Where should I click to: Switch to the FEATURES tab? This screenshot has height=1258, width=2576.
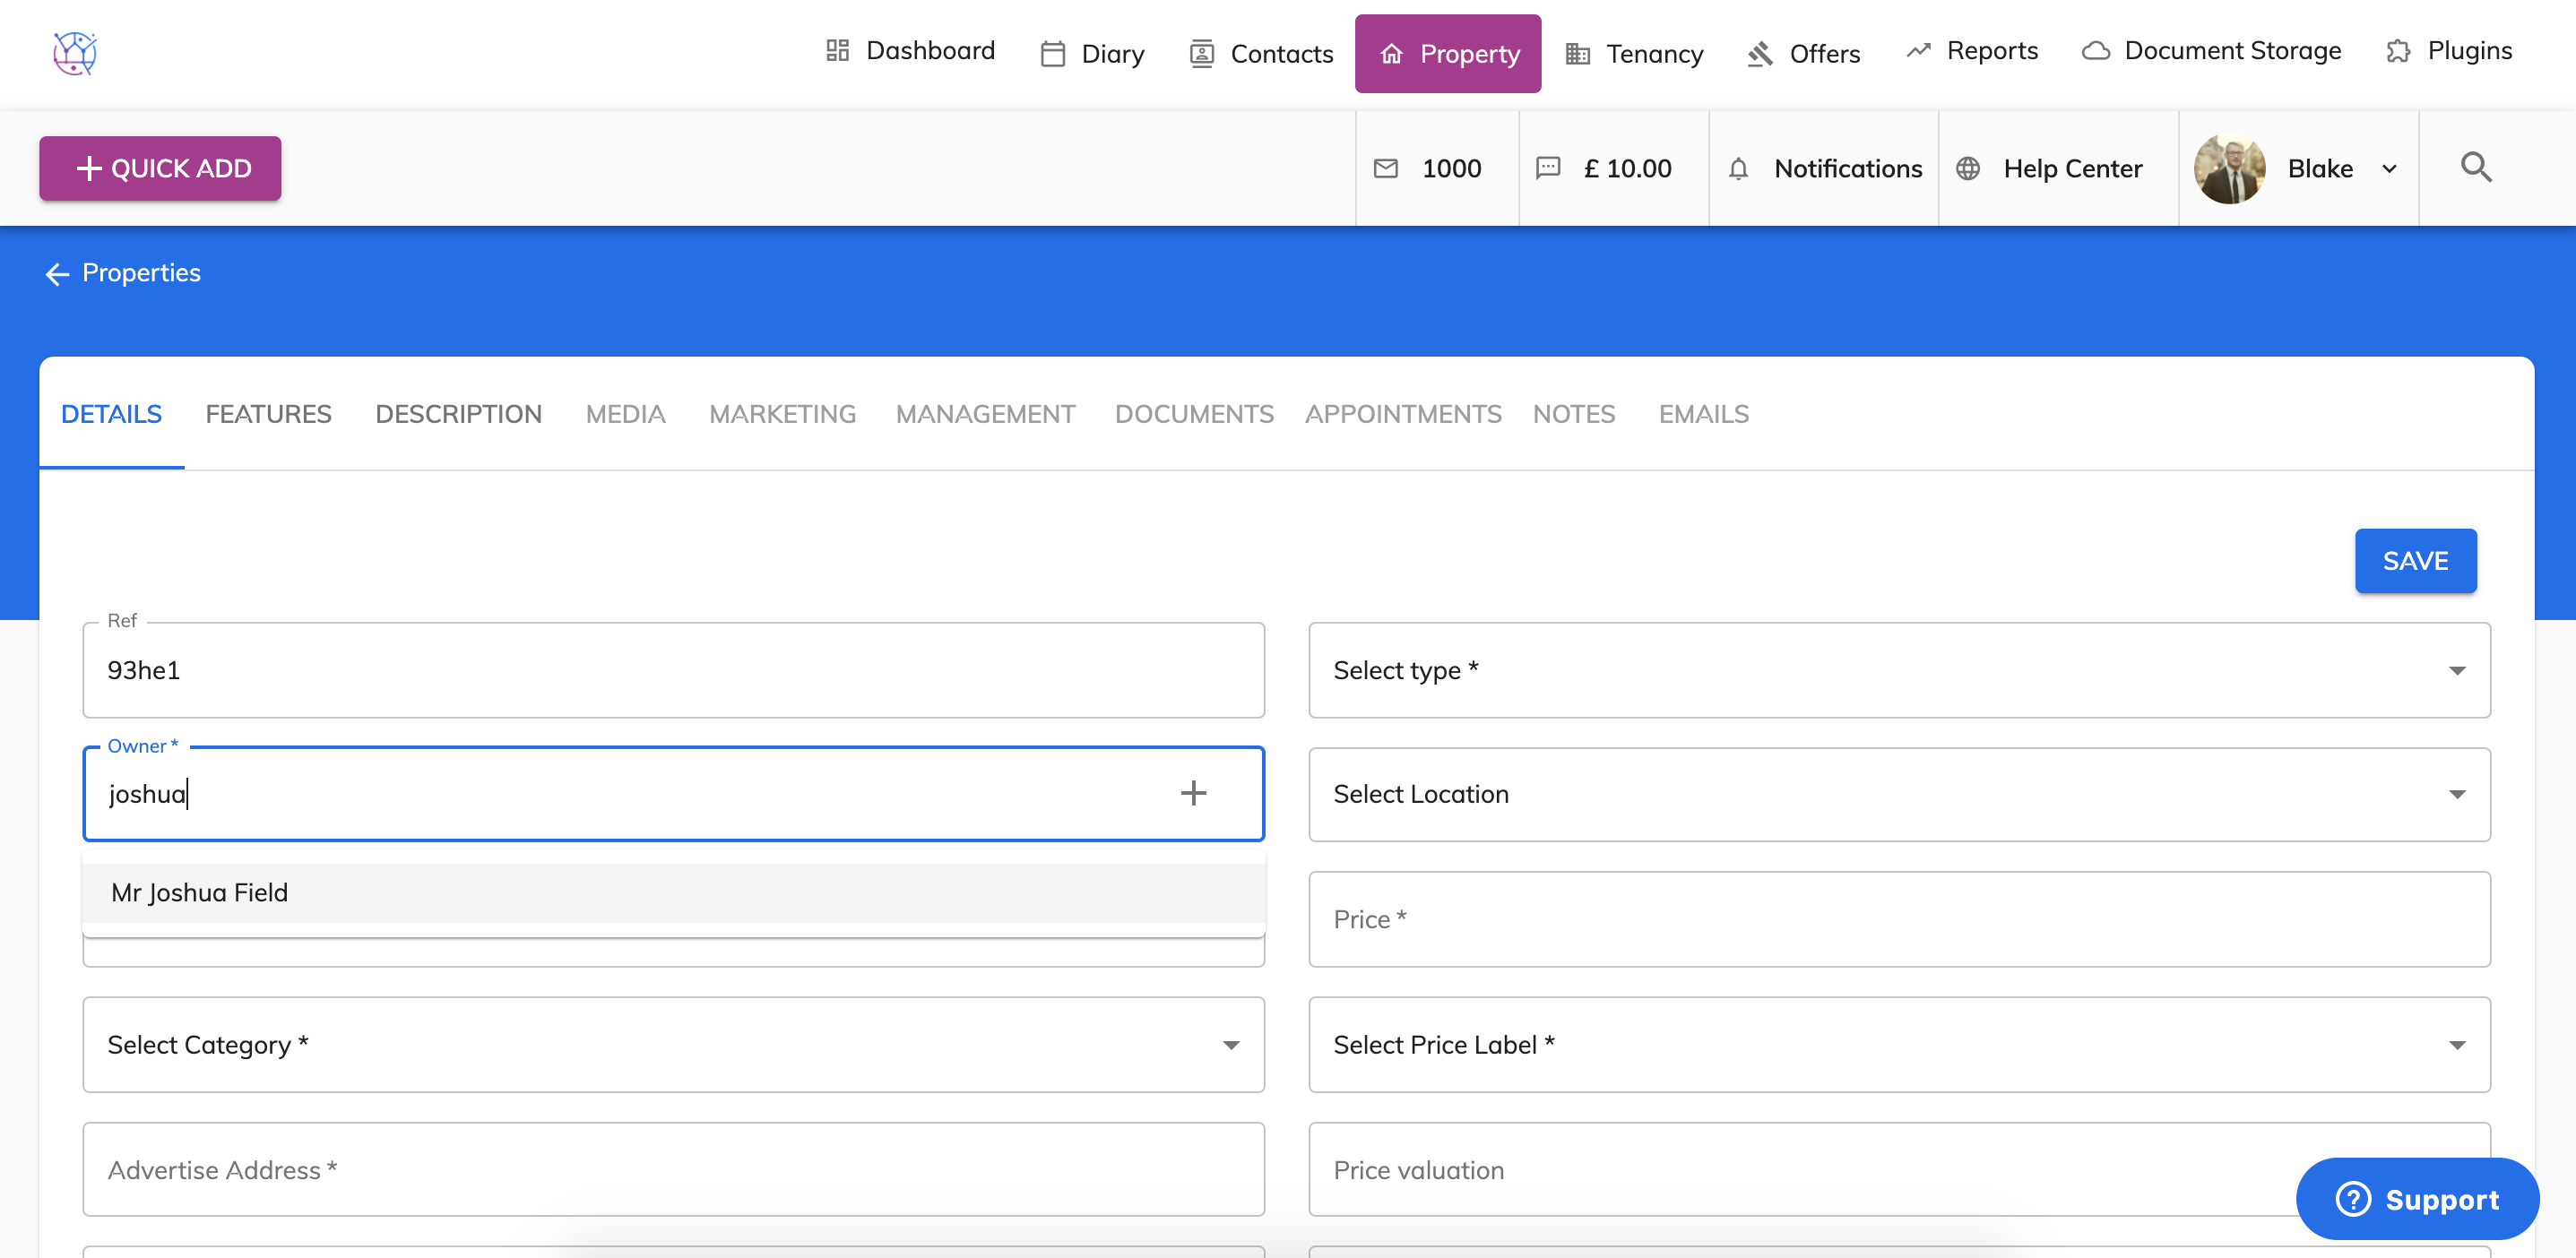tap(268, 414)
